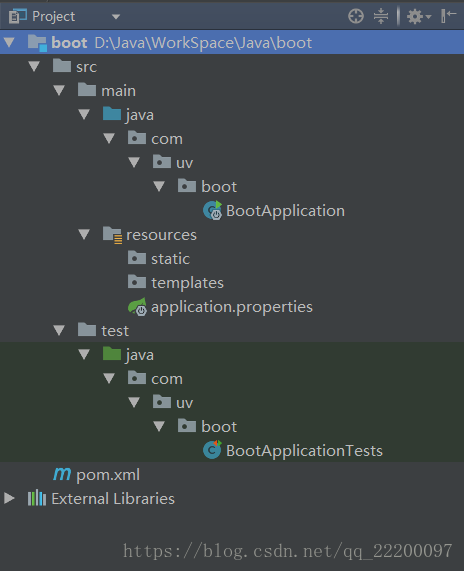
Task: Select the java label under test
Action: point(140,356)
